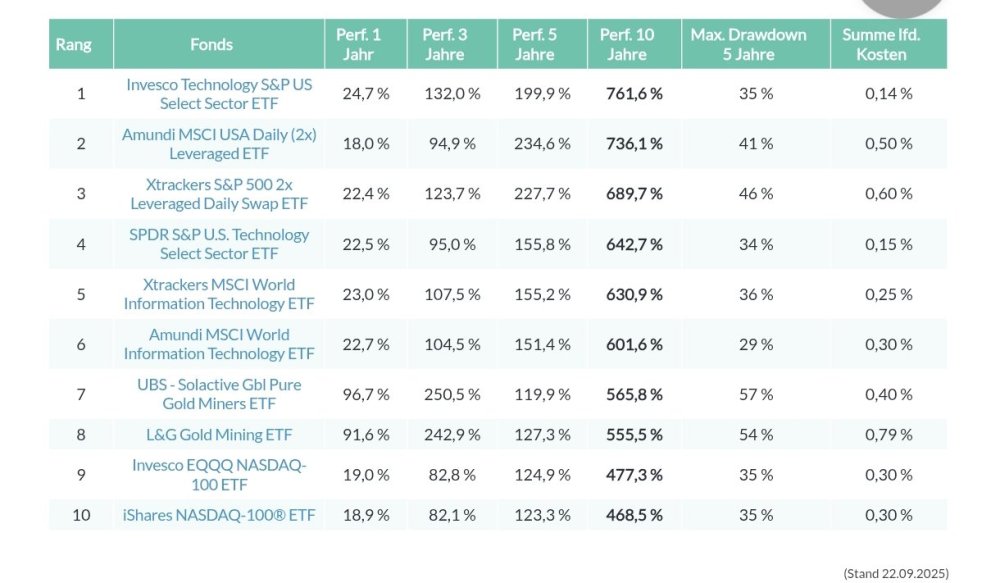Sort by Perf. 3 Jahre column header
This screenshot has width=1000, height=583.
point(444,44)
